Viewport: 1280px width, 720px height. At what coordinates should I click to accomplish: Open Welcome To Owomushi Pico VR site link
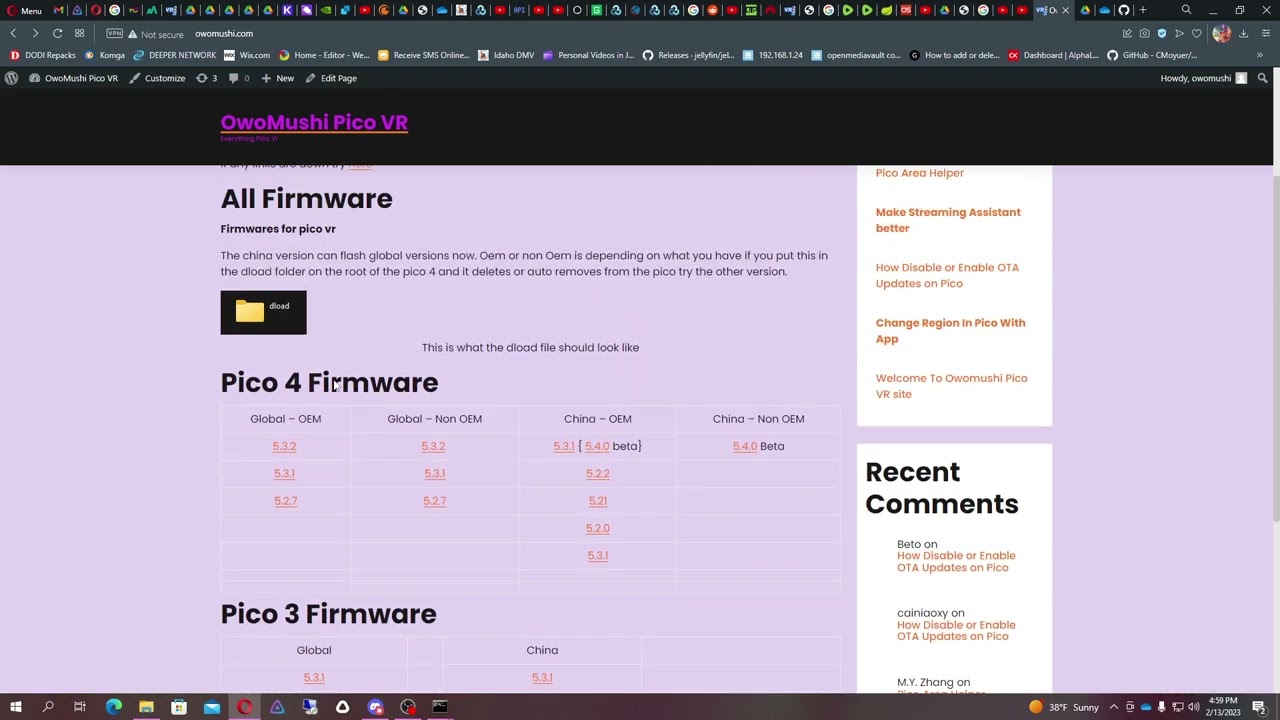point(951,386)
